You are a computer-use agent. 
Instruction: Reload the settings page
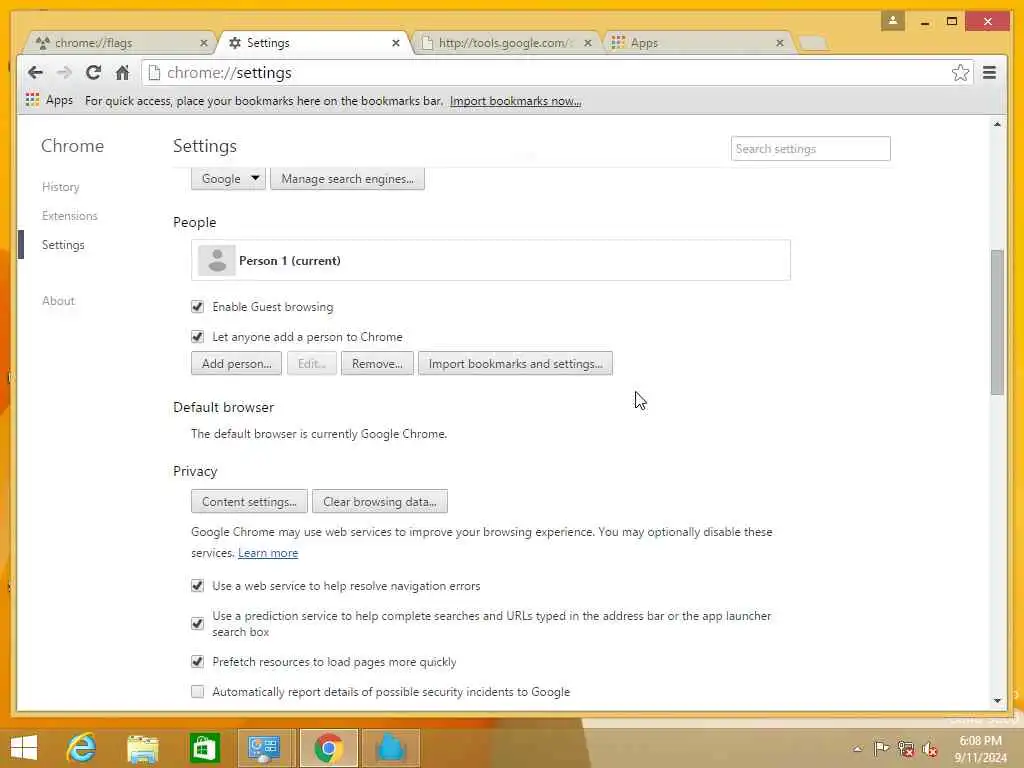(93, 72)
